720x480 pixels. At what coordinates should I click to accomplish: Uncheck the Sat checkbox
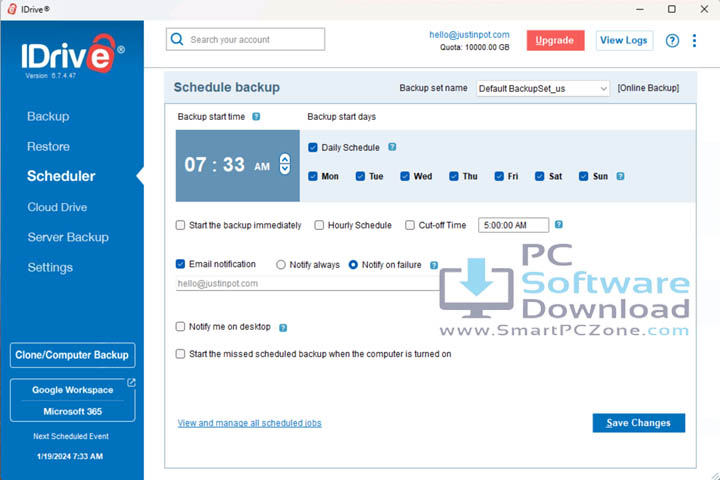pos(540,176)
